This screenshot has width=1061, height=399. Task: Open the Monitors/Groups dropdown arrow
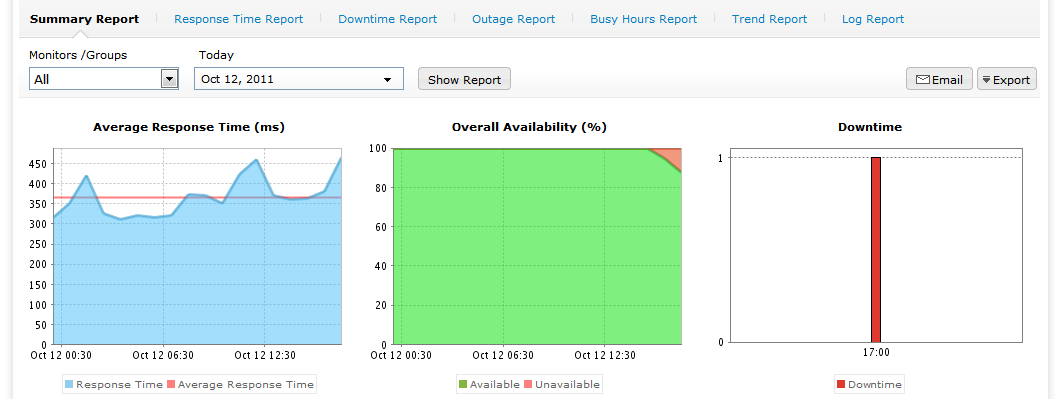coord(169,79)
